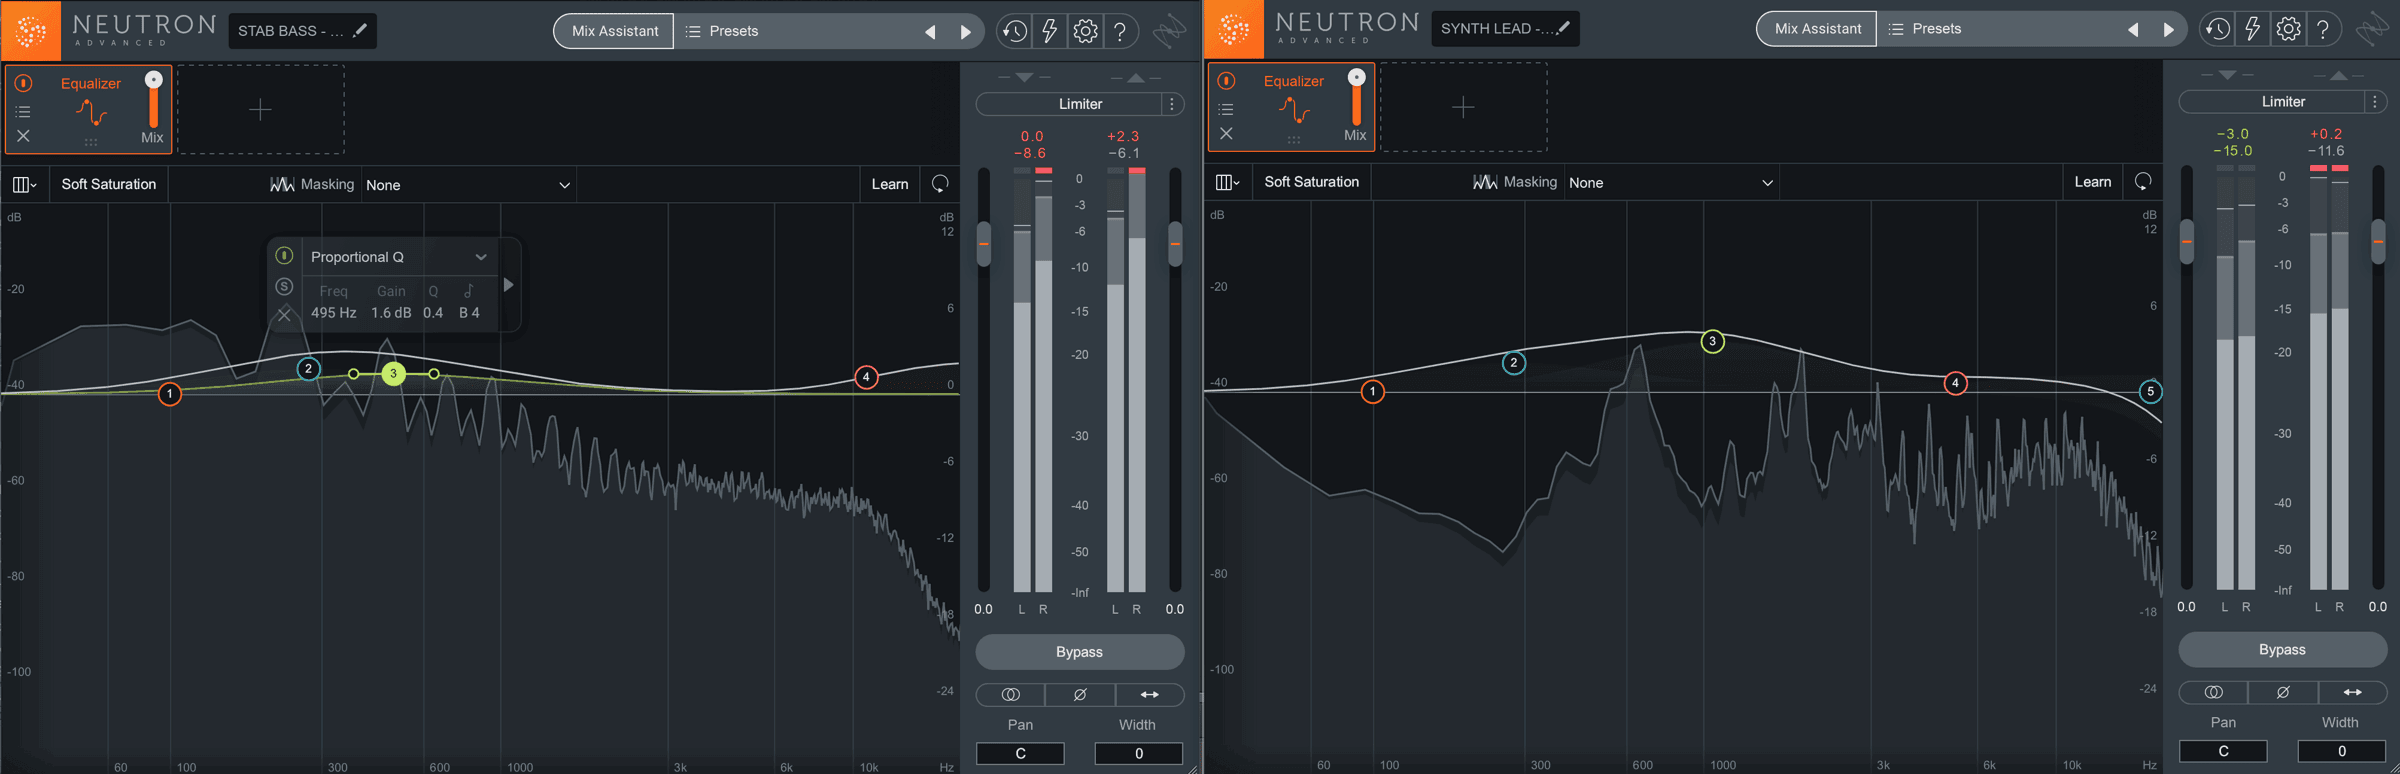Viewport: 2400px width, 774px height.
Task: Open Equalizer module presets list in STAB BASS
Action: coord(24,111)
